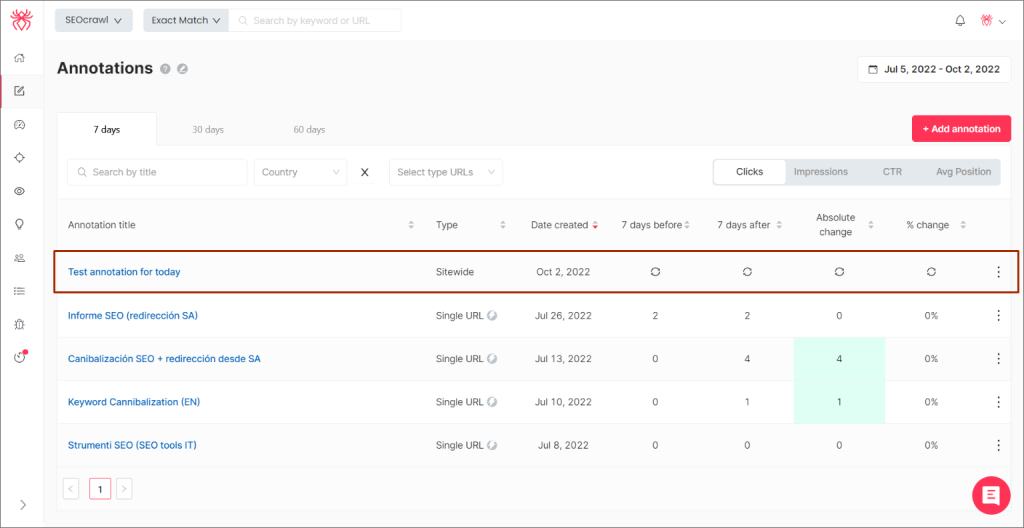Click the Add annotation button

tap(961, 129)
